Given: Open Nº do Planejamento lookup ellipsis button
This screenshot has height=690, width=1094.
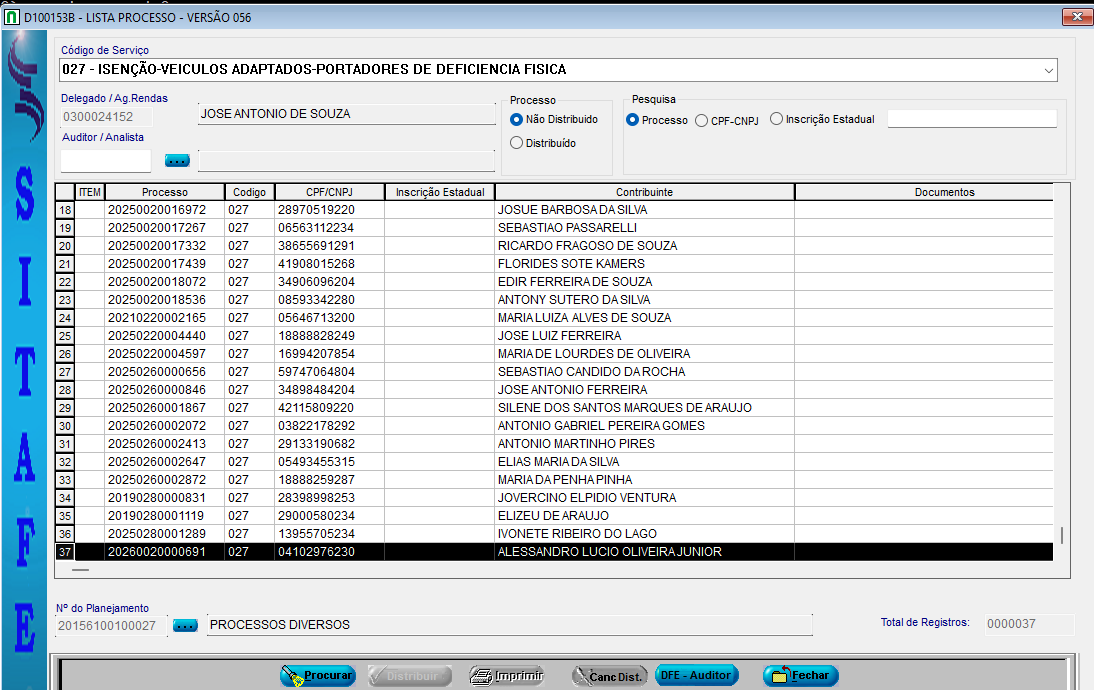Looking at the screenshot, I should [185, 625].
